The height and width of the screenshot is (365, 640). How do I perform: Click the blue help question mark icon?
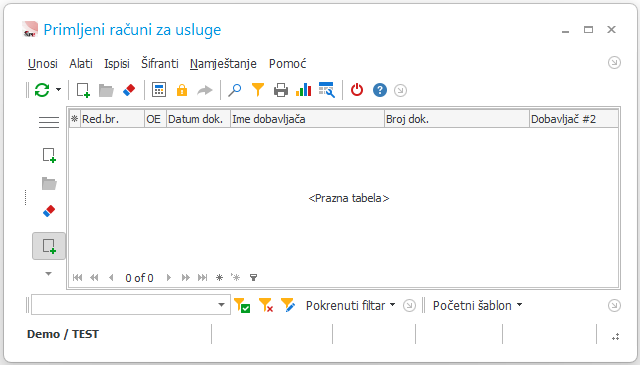[380, 90]
